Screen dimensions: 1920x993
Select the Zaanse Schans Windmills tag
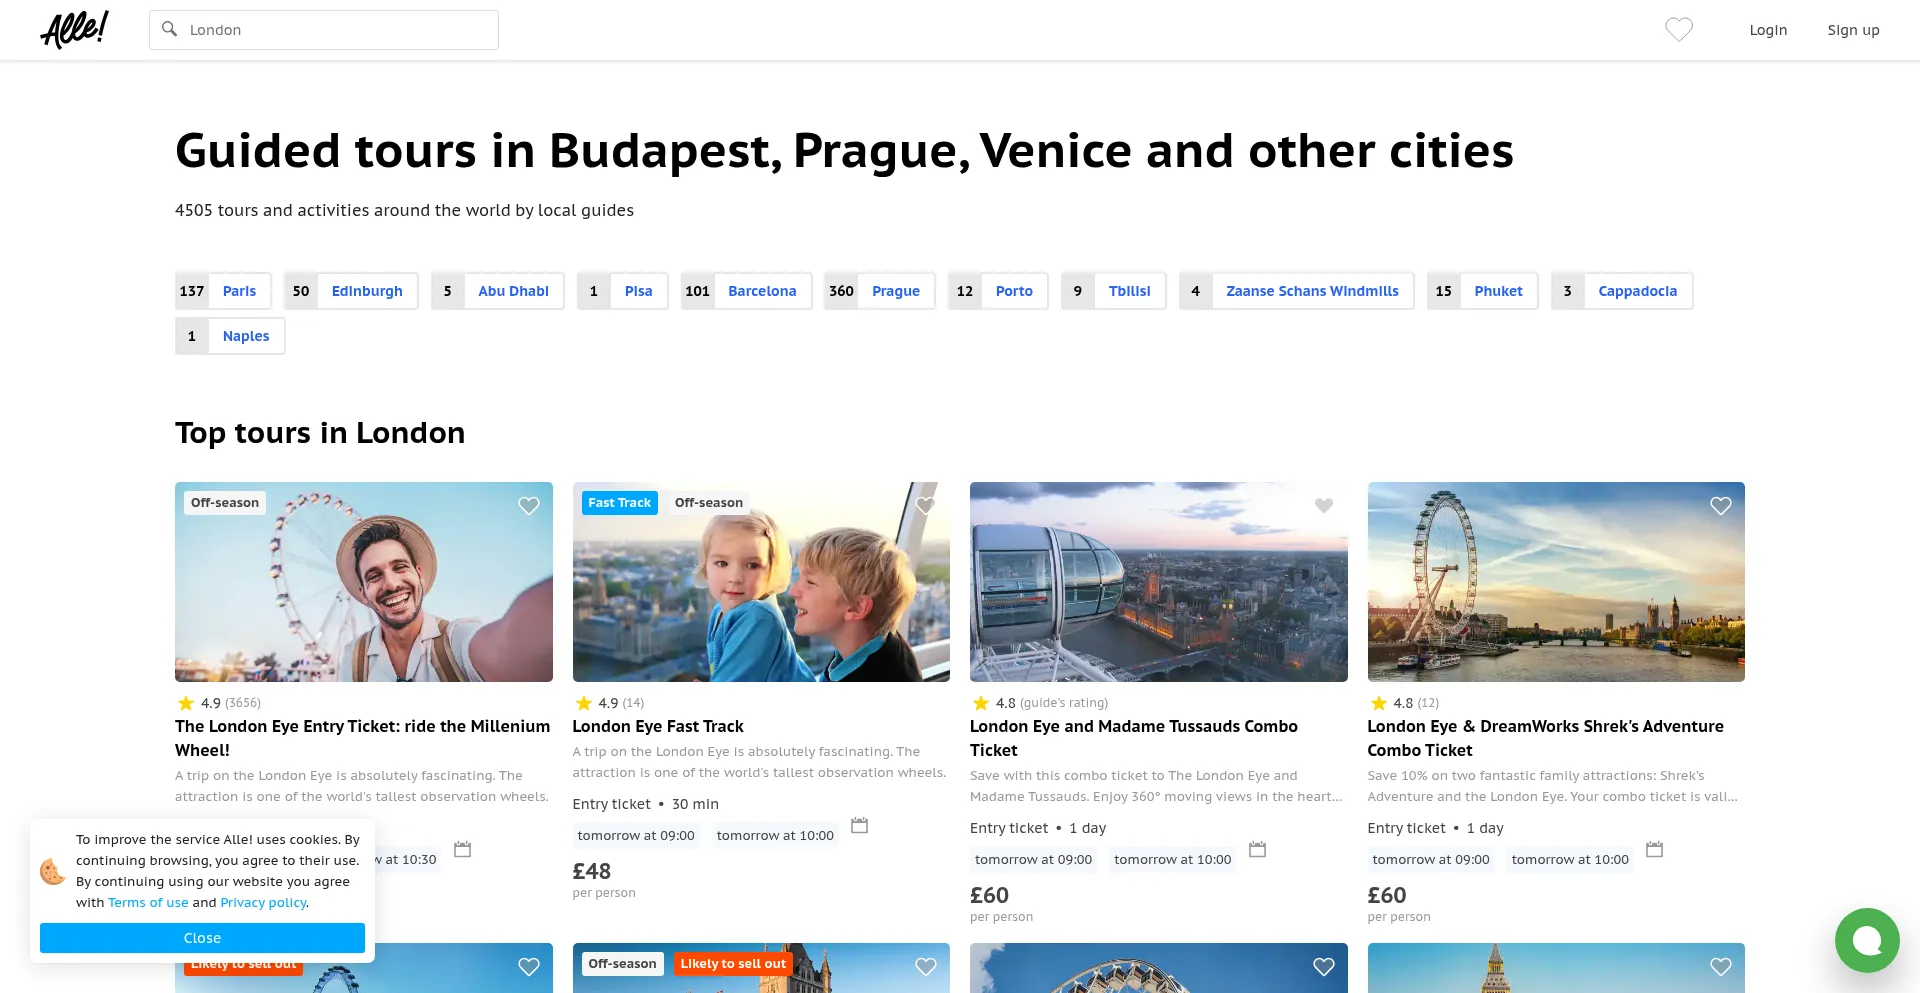[x=1297, y=291]
